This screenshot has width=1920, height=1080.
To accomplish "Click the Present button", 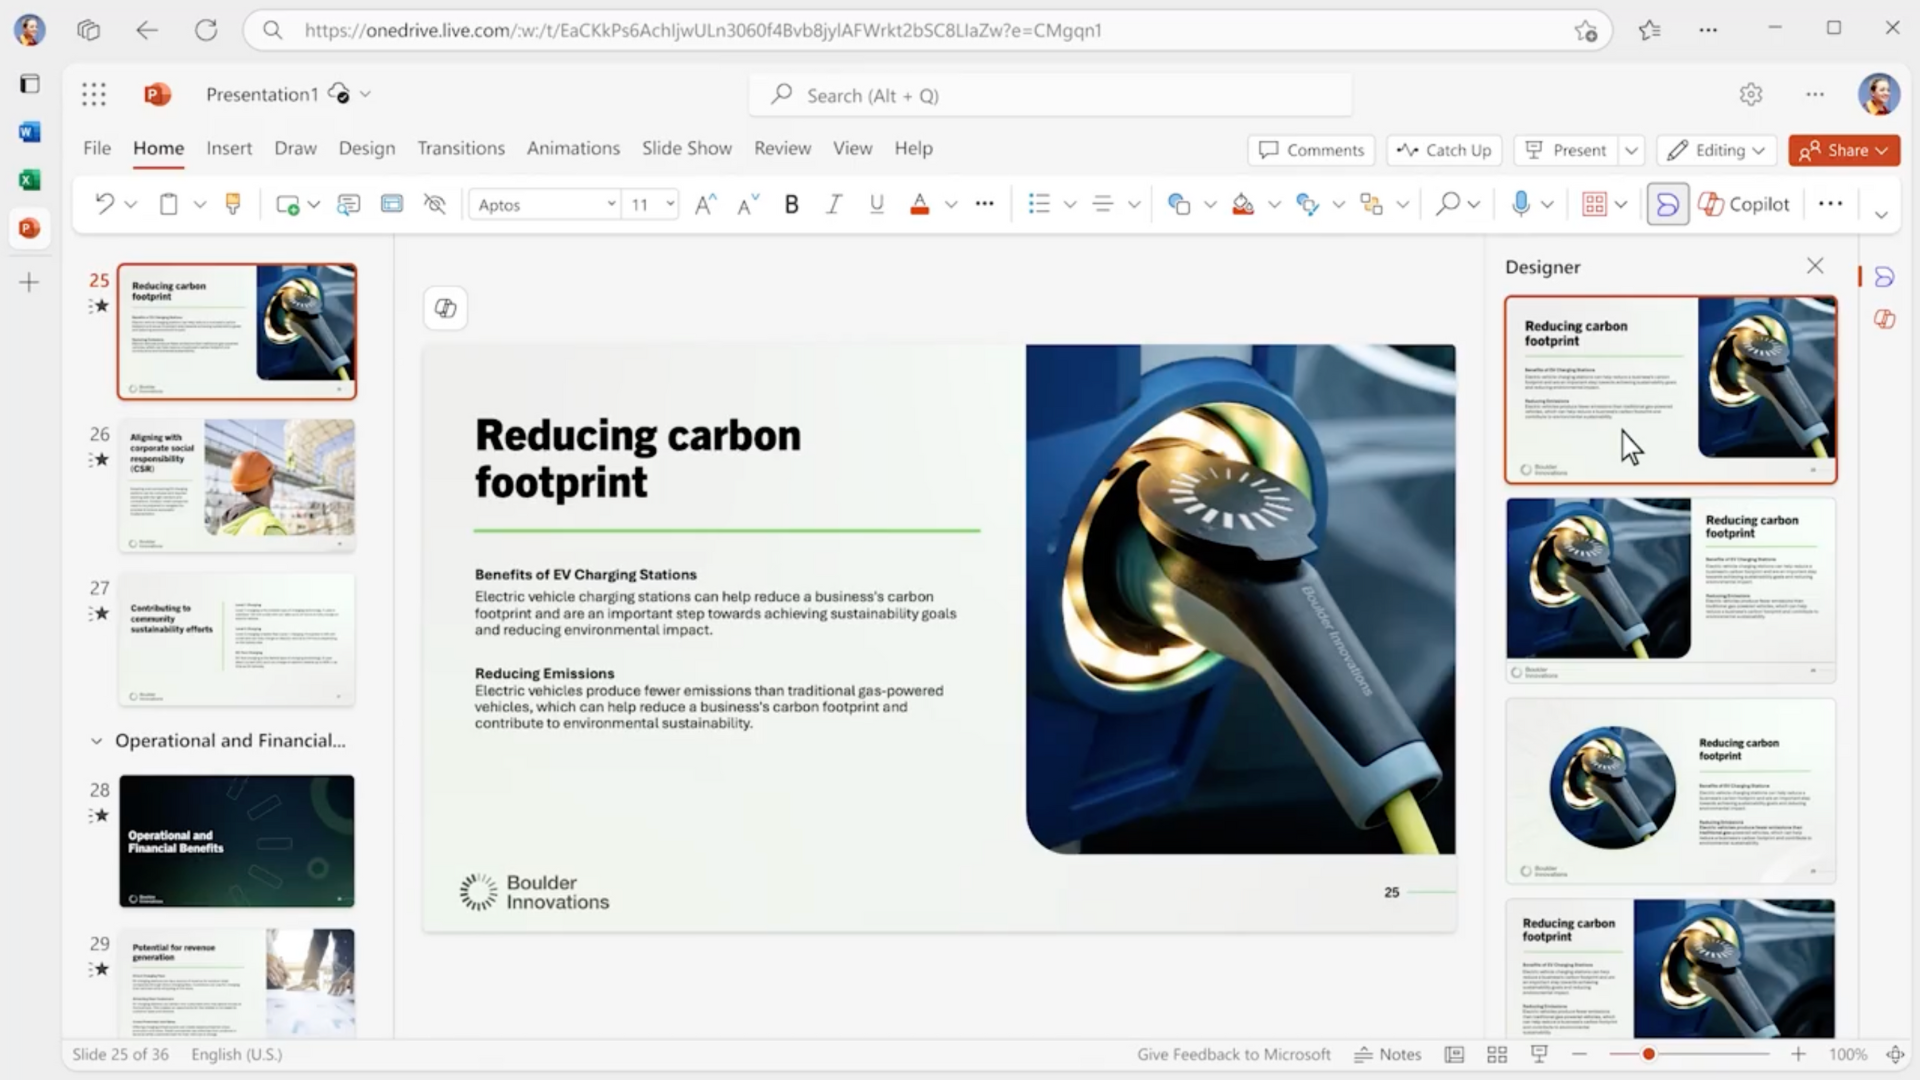I will [1567, 150].
